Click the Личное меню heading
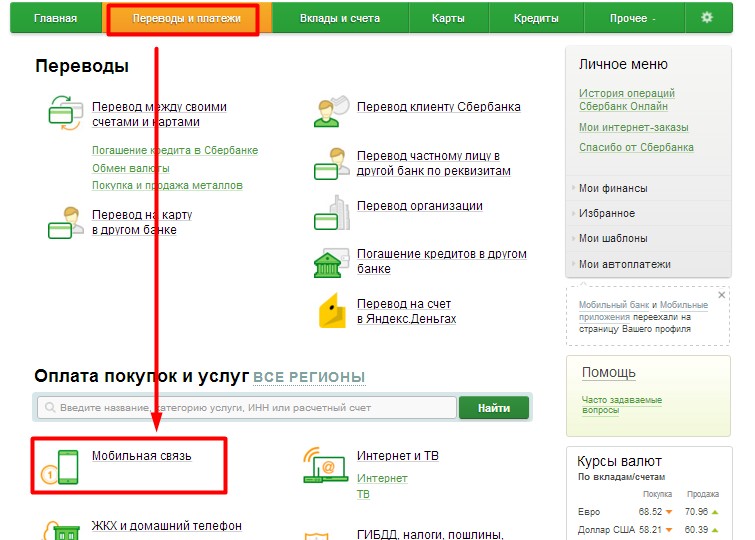Viewport: 755px width, 540px height. coord(623,64)
